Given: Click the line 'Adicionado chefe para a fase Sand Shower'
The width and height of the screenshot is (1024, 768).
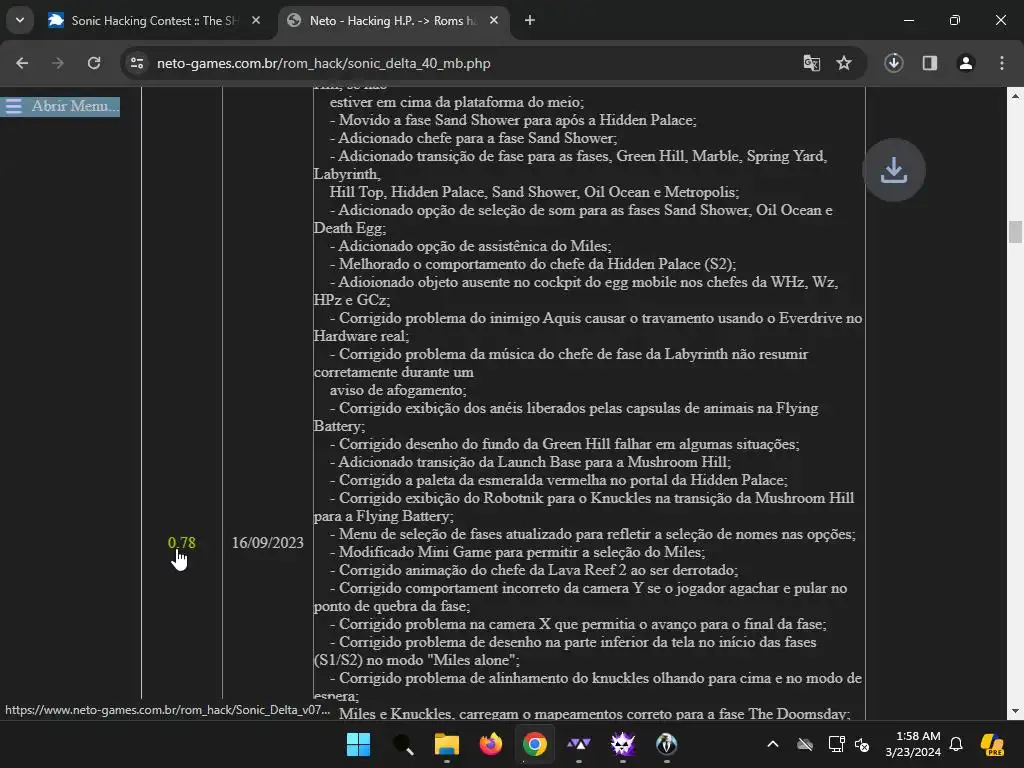Looking at the screenshot, I should click(x=473, y=138).
